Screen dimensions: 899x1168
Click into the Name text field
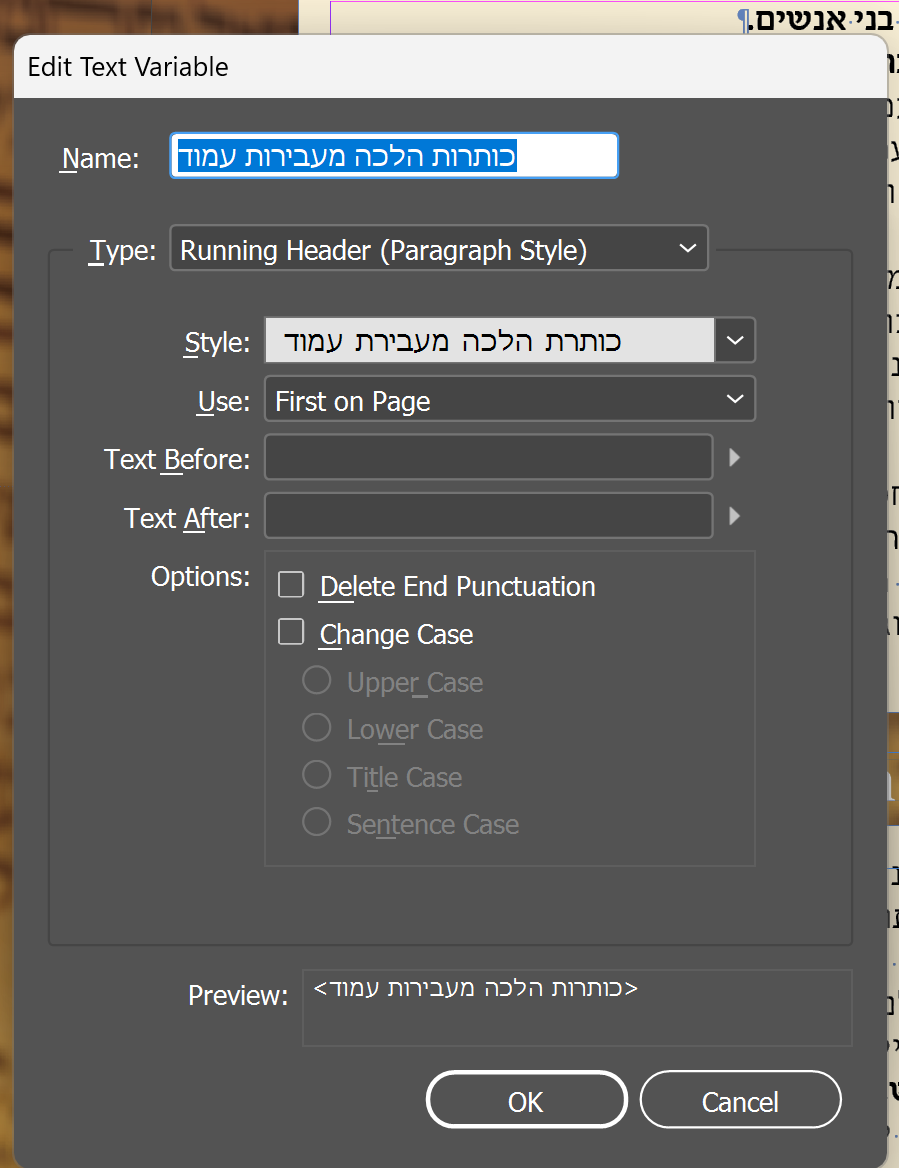tap(394, 156)
